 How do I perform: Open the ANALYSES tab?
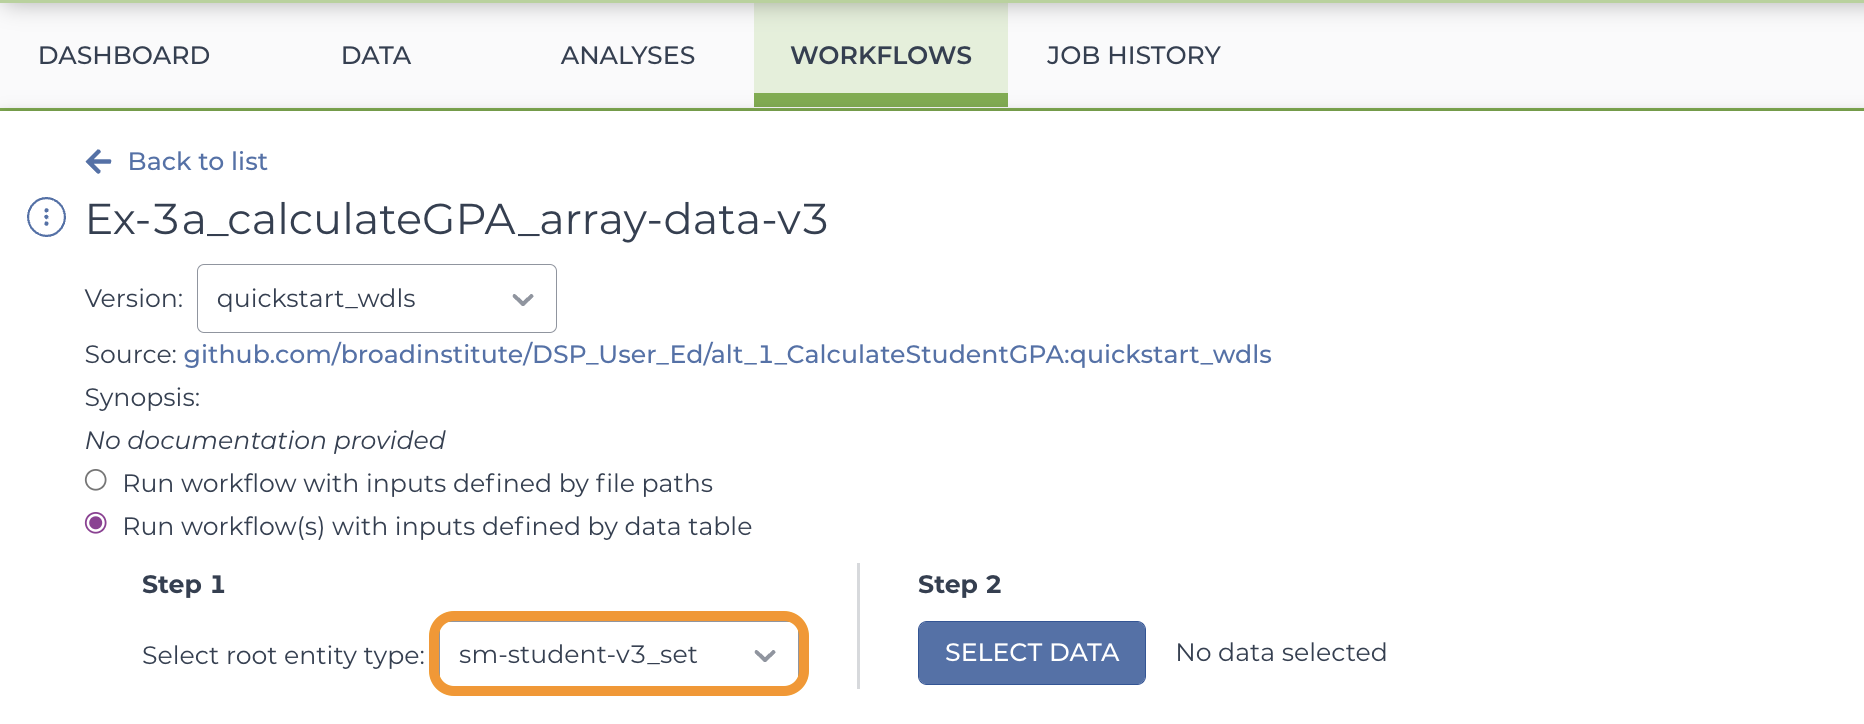[x=628, y=55]
